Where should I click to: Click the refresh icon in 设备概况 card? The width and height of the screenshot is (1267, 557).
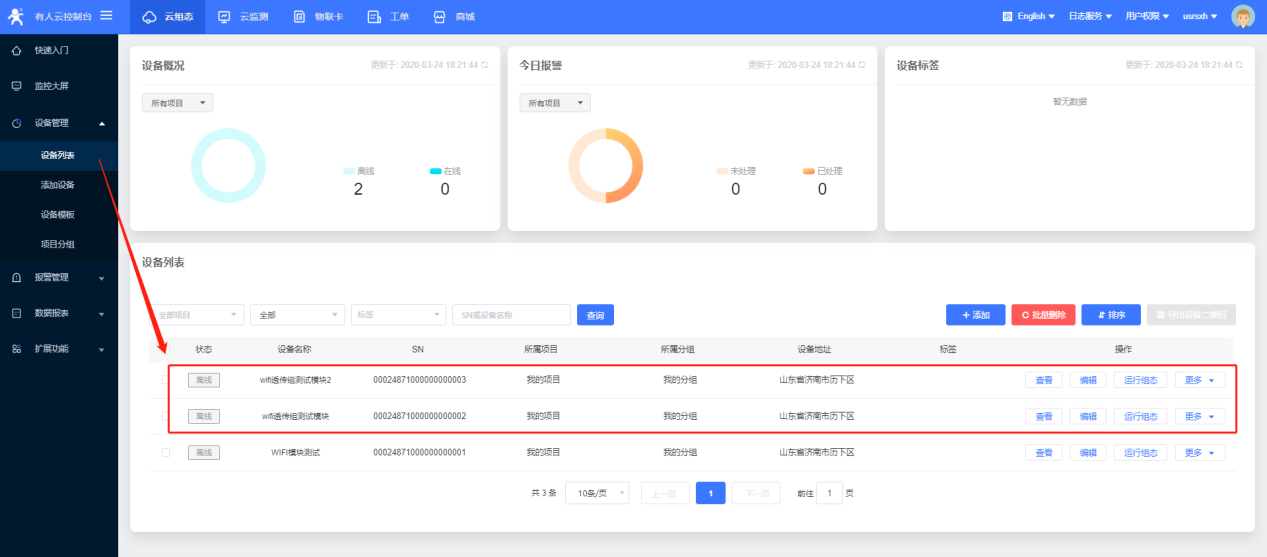485,65
